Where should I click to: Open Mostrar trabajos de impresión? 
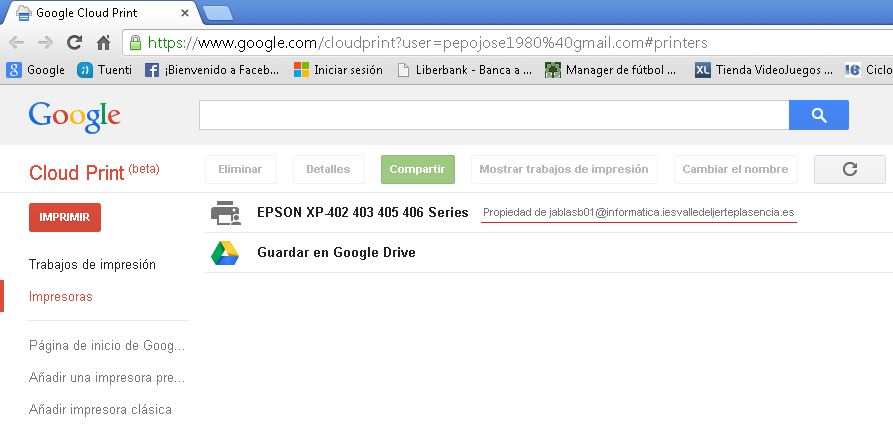click(563, 169)
